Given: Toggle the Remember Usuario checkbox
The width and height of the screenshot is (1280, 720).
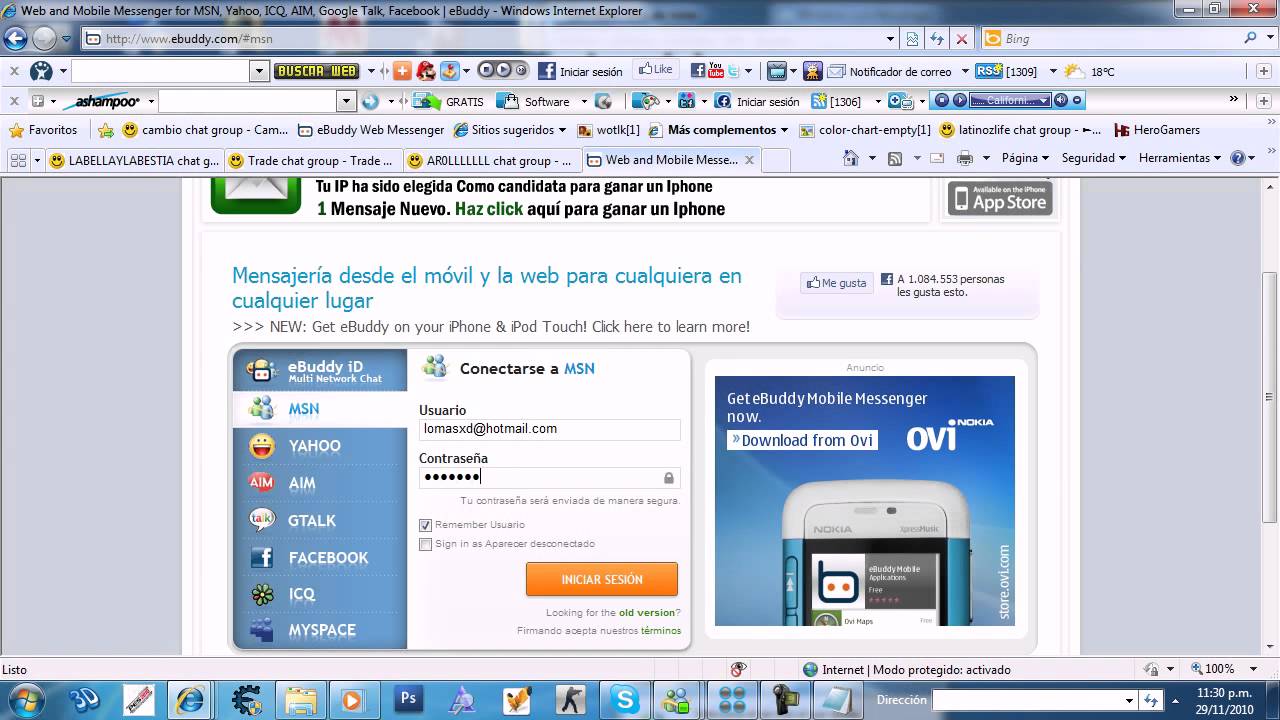Looking at the screenshot, I should click(426, 525).
